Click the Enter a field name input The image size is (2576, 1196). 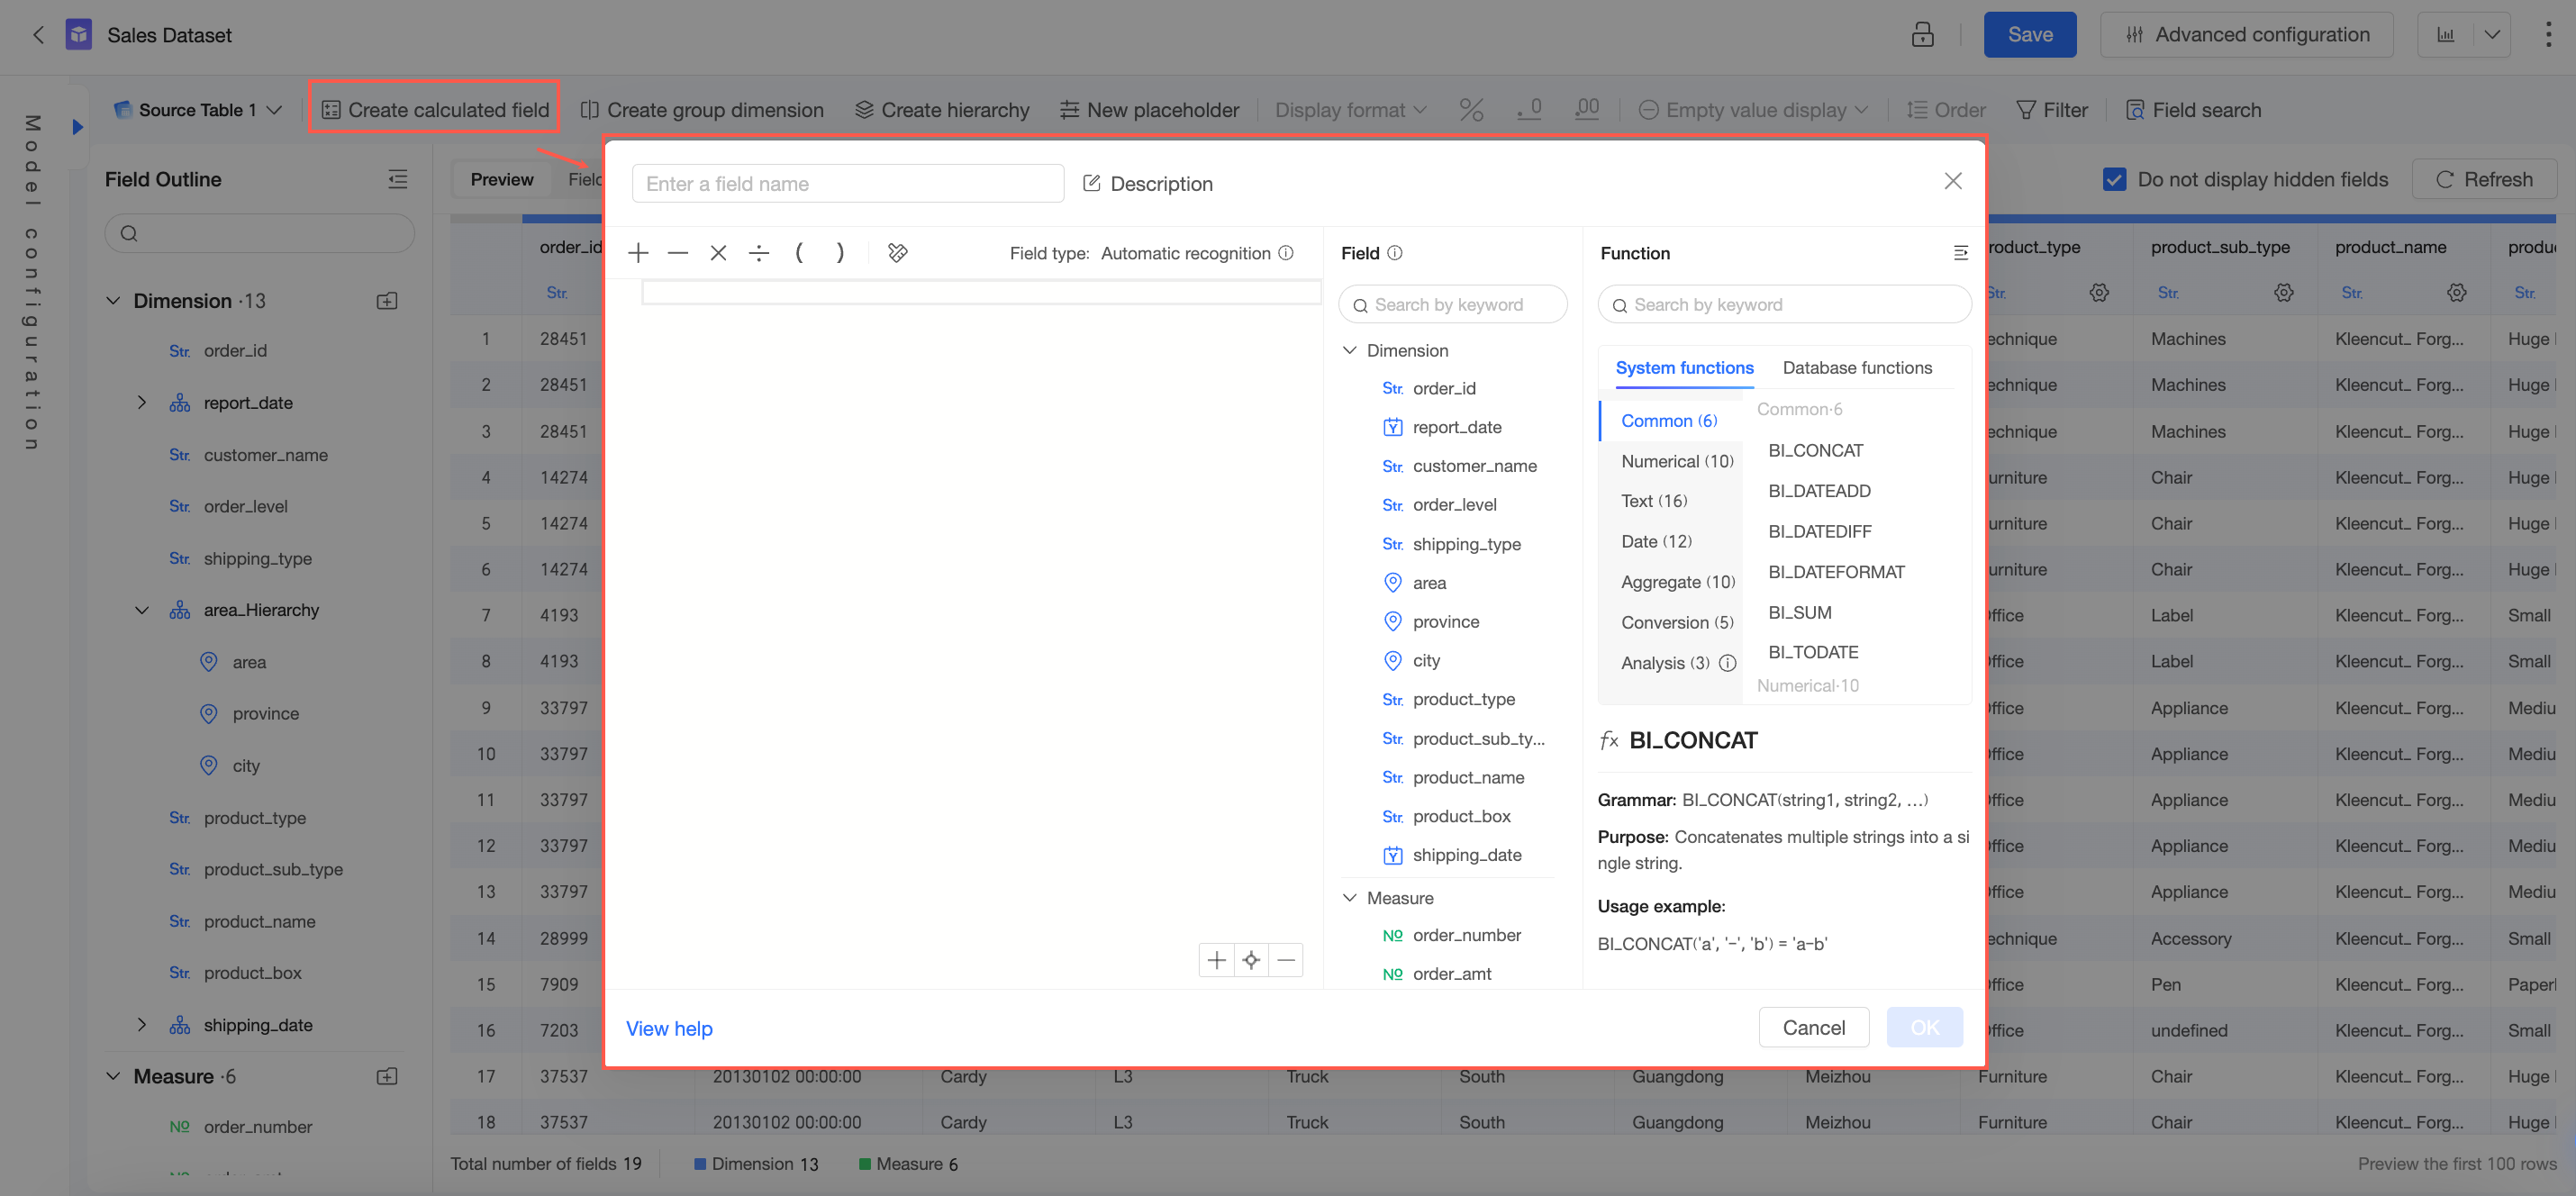(x=847, y=184)
